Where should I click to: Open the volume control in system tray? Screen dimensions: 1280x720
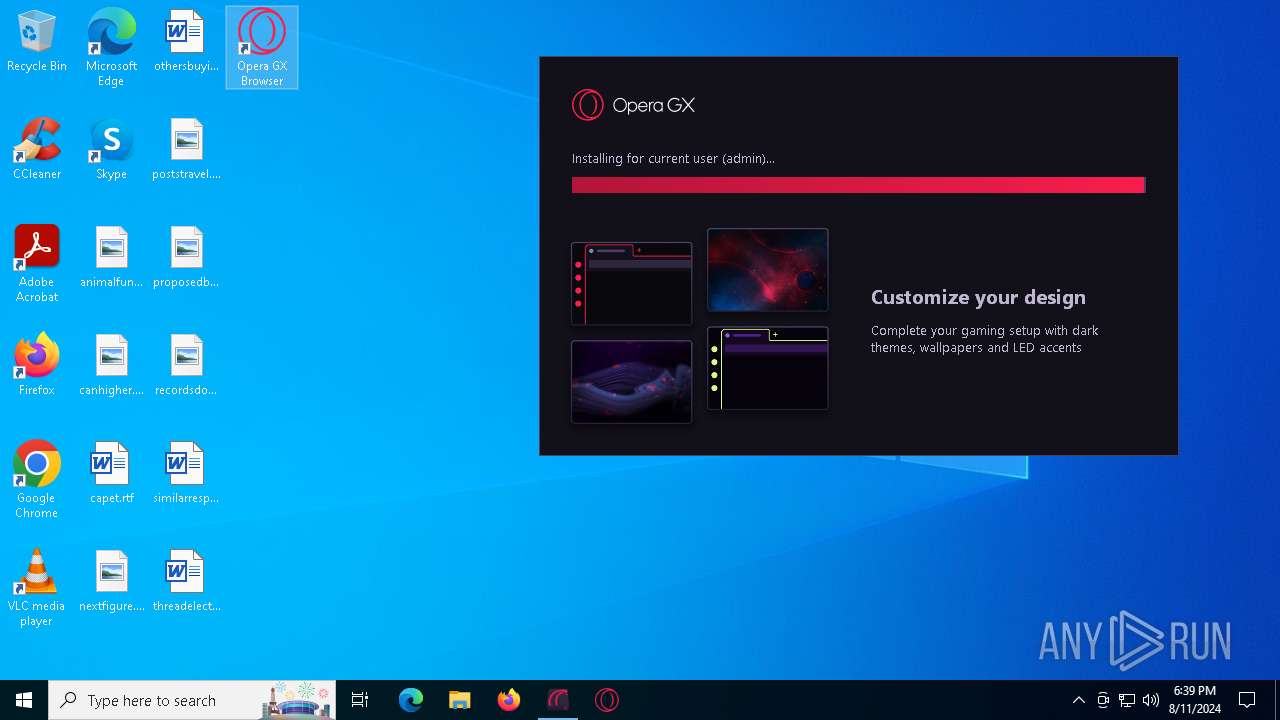(1151, 700)
